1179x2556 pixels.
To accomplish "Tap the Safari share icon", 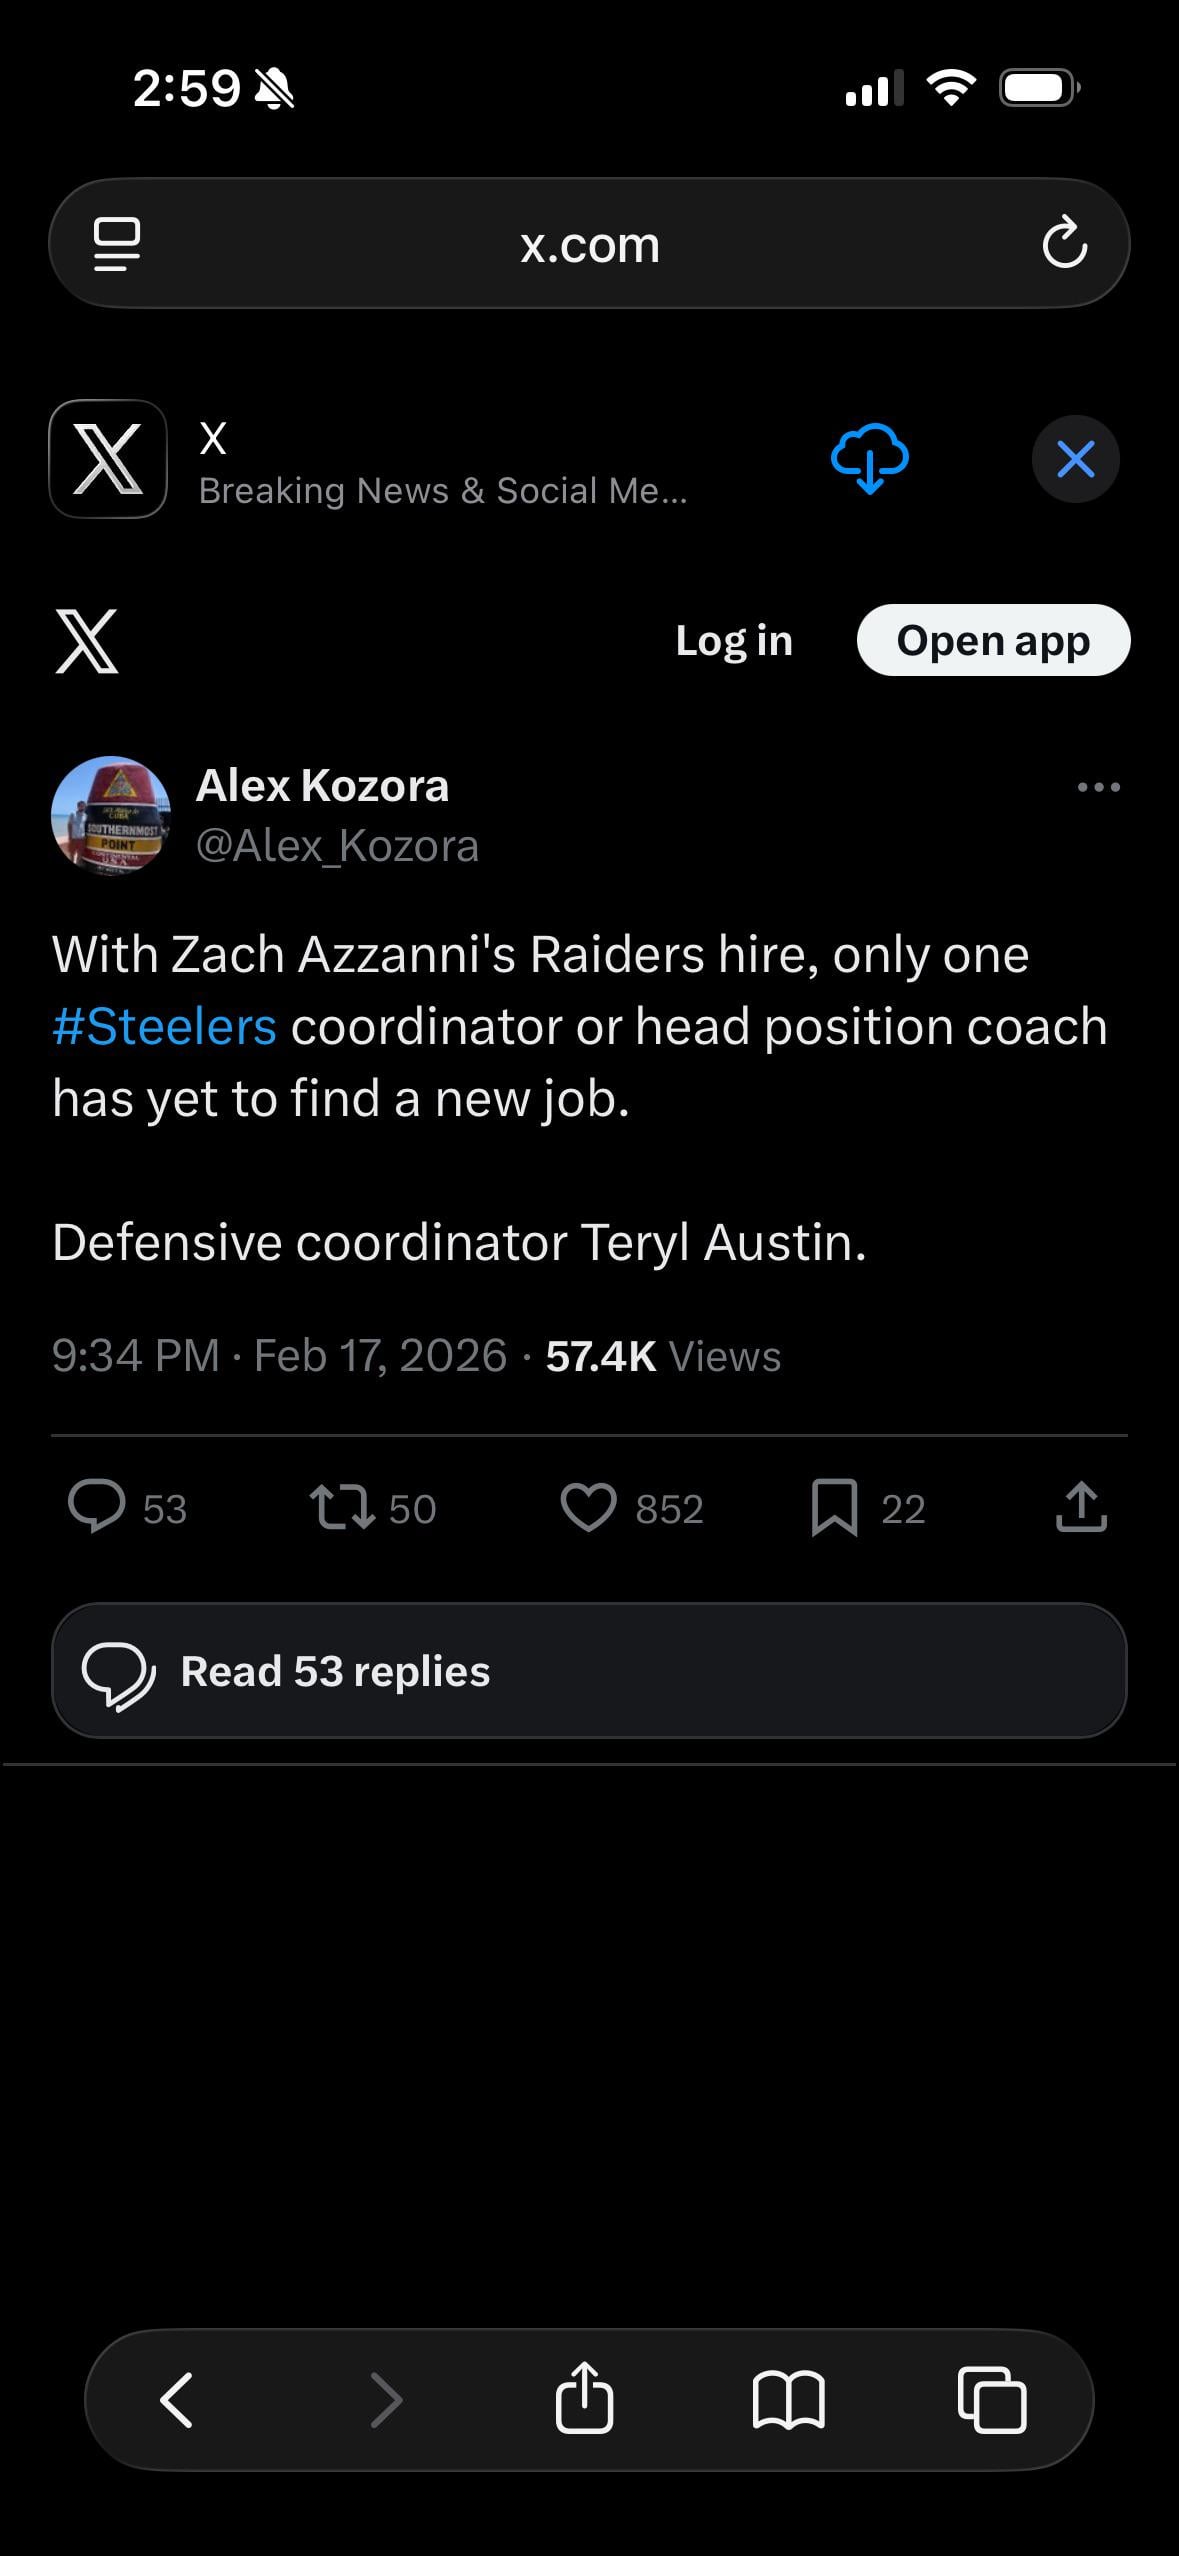I will [x=584, y=2399].
